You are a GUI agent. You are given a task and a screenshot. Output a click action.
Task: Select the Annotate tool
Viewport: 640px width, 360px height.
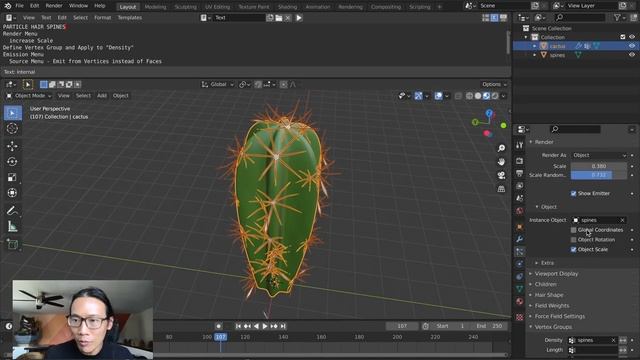pos(12,211)
